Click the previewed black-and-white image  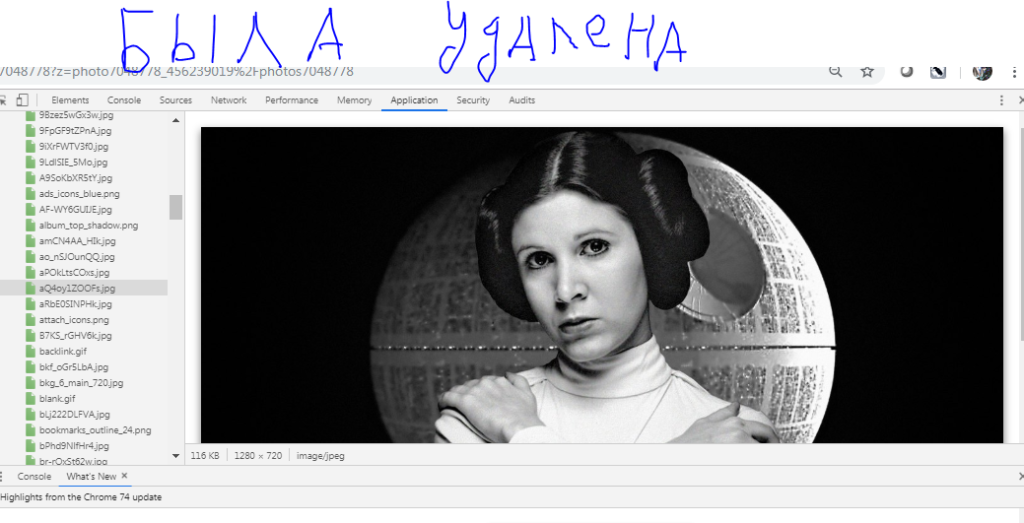[x=601, y=285]
